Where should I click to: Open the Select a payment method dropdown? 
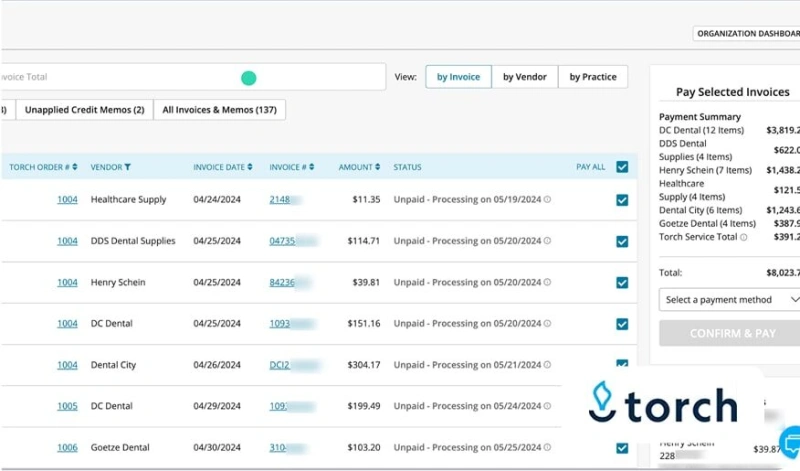(730, 300)
